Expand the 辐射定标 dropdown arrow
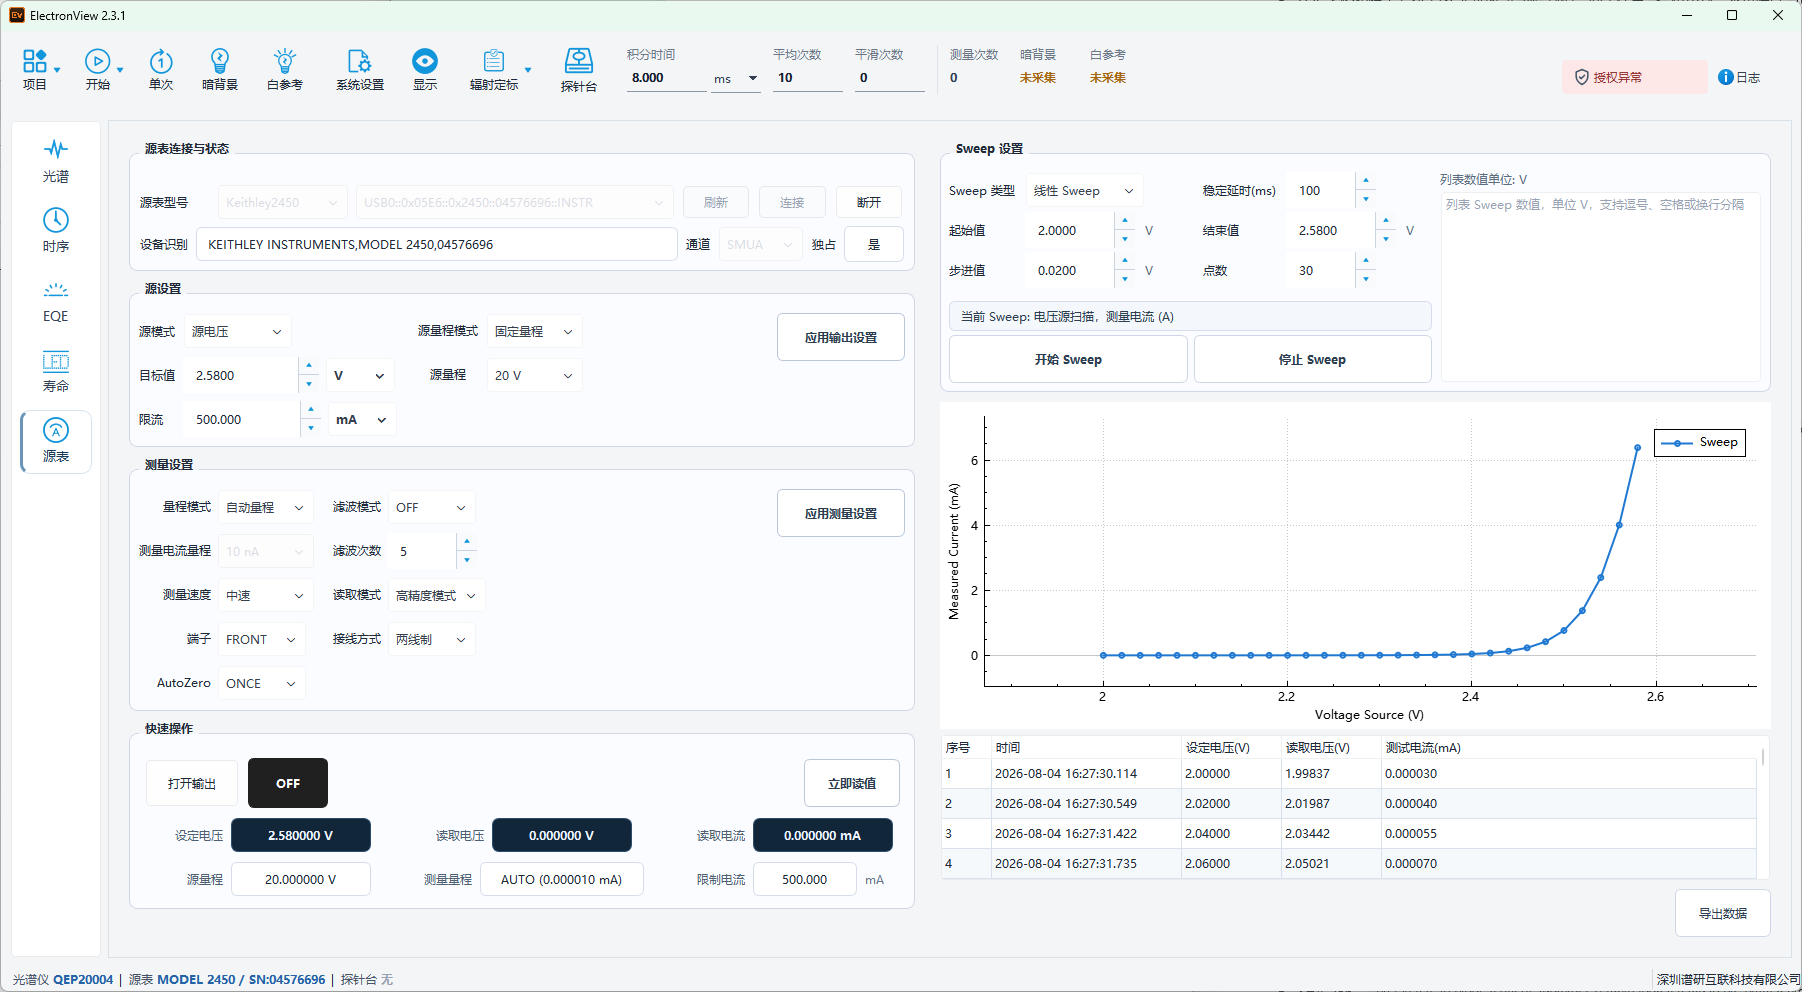The width and height of the screenshot is (1802, 992). (x=528, y=70)
